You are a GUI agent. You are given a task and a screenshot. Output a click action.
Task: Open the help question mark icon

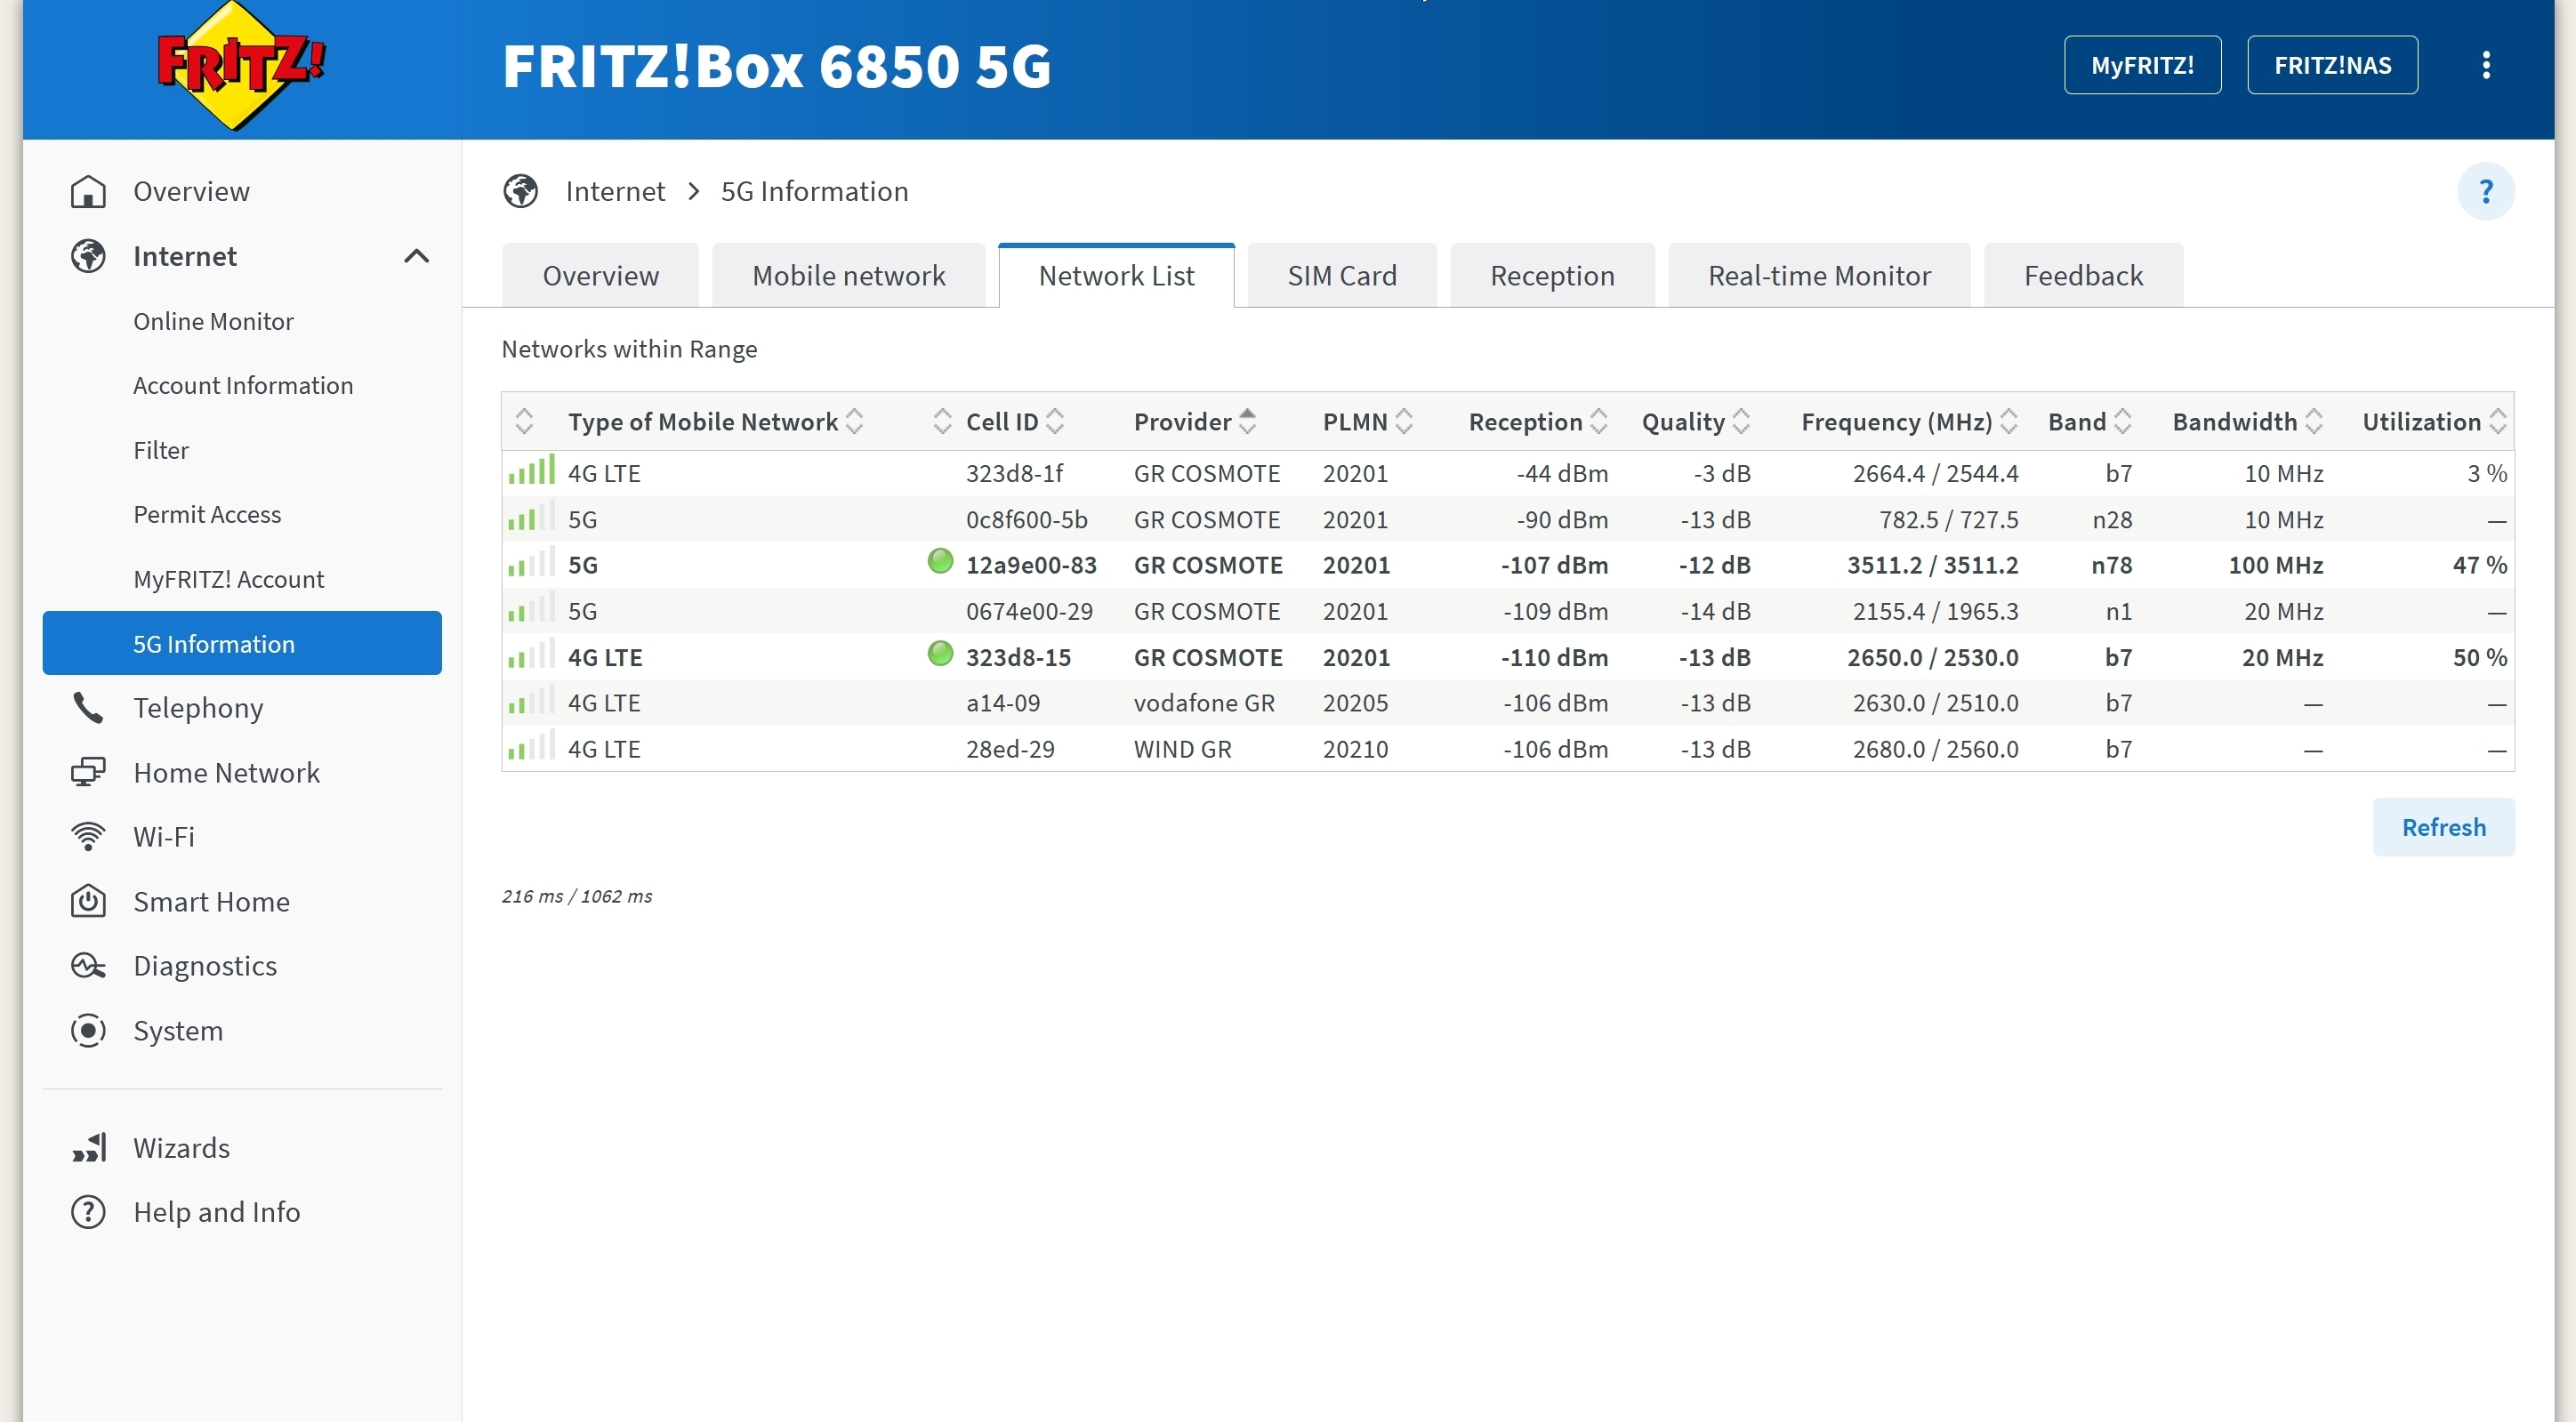coord(2486,191)
